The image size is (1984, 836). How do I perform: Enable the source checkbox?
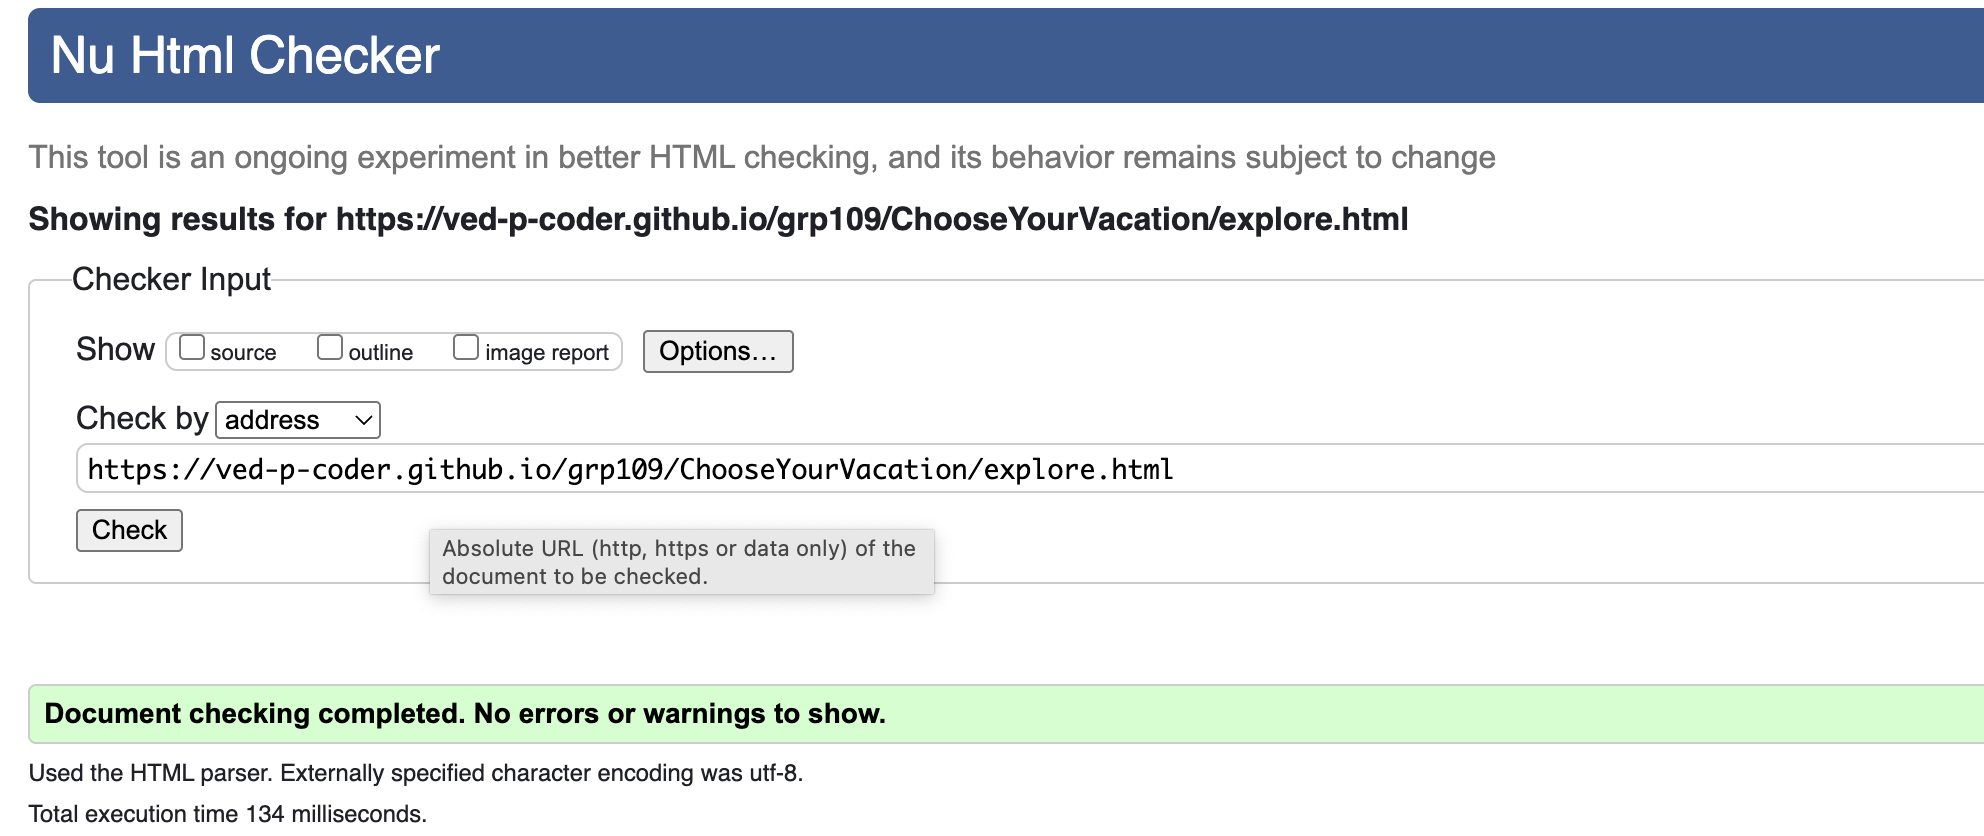[192, 348]
